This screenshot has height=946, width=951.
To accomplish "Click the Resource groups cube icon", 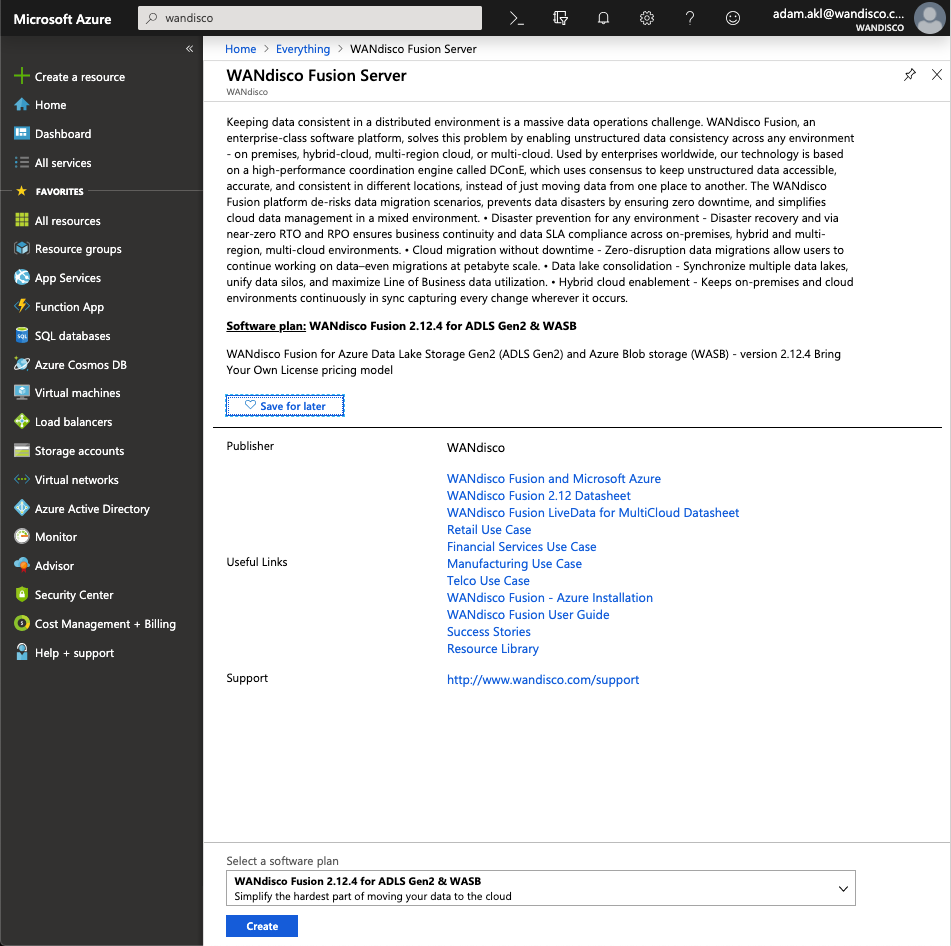I will click(21, 249).
